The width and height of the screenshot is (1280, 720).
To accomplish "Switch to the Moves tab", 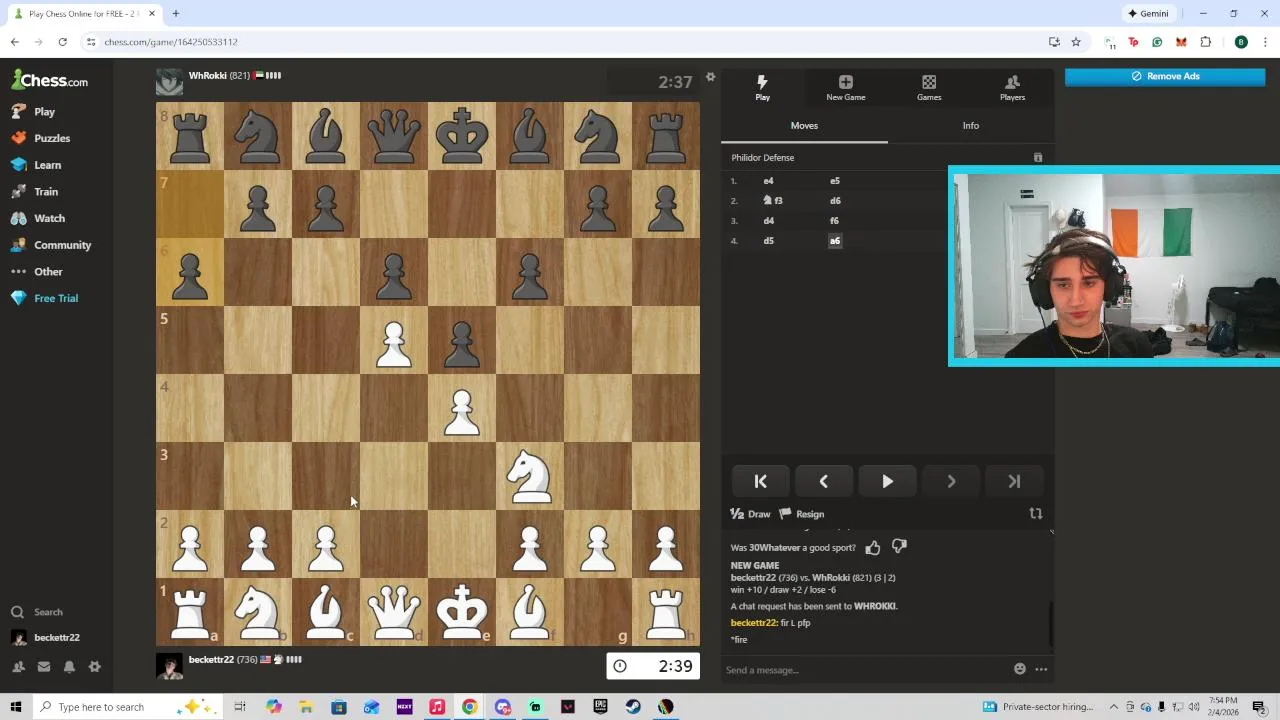I will pyautogui.click(x=804, y=126).
